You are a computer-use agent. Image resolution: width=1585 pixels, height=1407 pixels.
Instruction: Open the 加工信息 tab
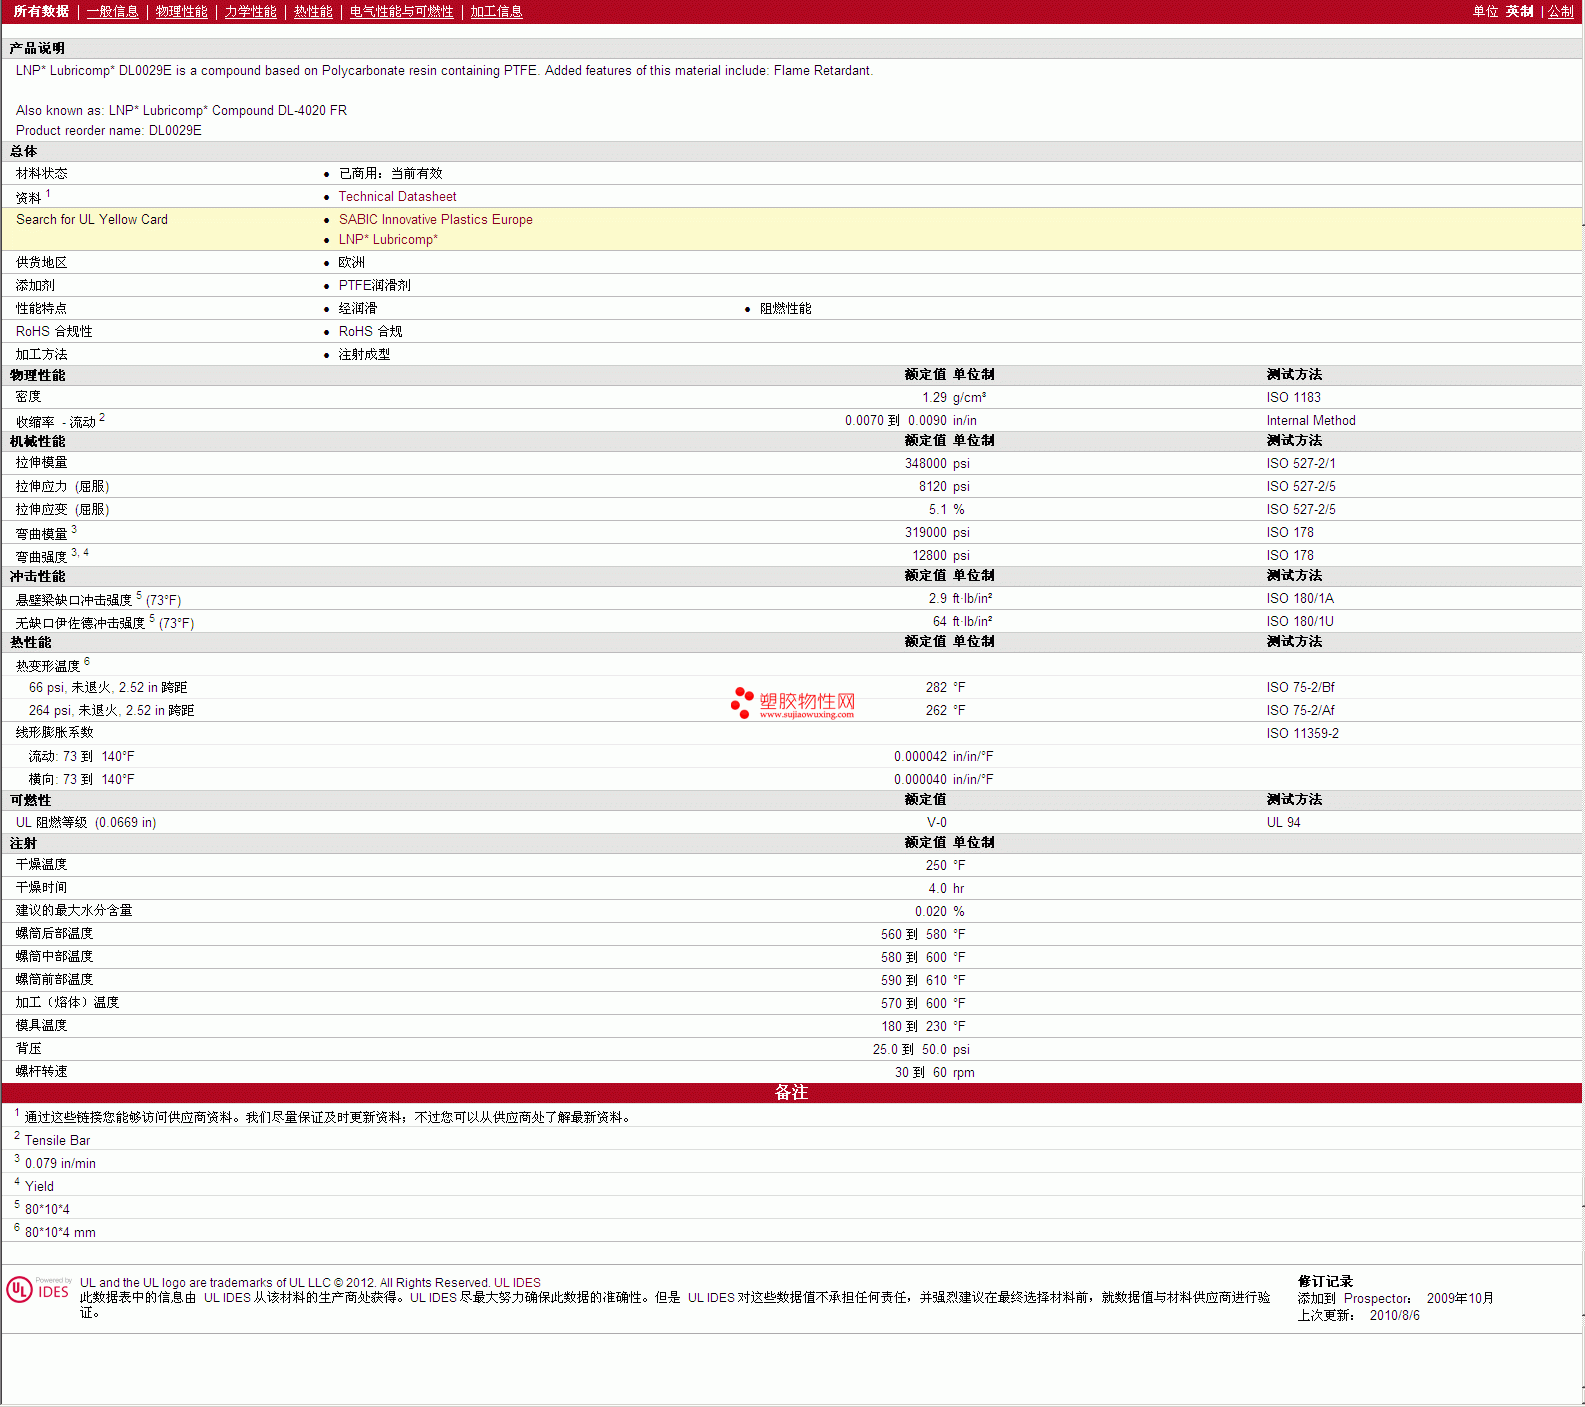point(496,11)
